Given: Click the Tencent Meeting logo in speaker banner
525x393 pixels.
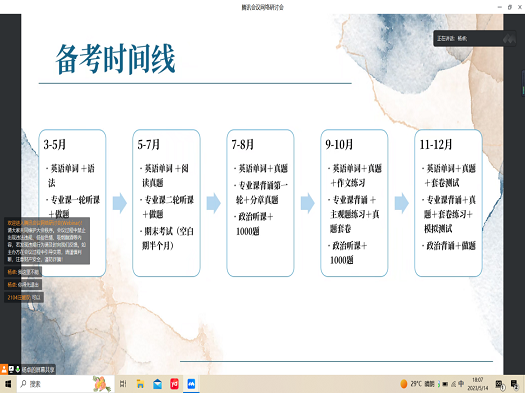Looking at the screenshot, I should pyautogui.click(x=509, y=38).
